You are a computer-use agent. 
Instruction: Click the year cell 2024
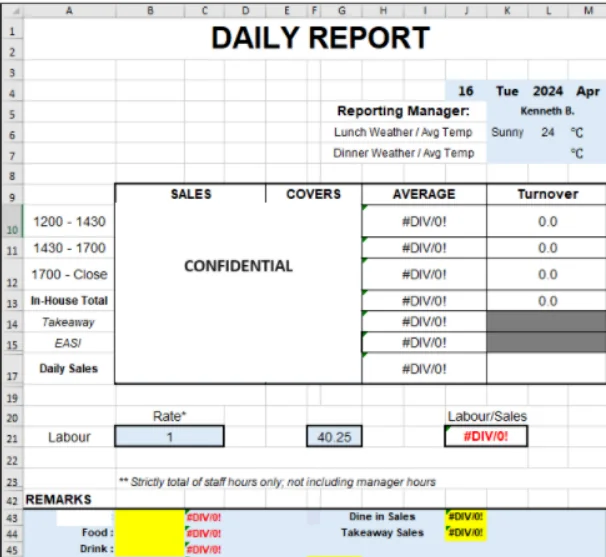(548, 91)
